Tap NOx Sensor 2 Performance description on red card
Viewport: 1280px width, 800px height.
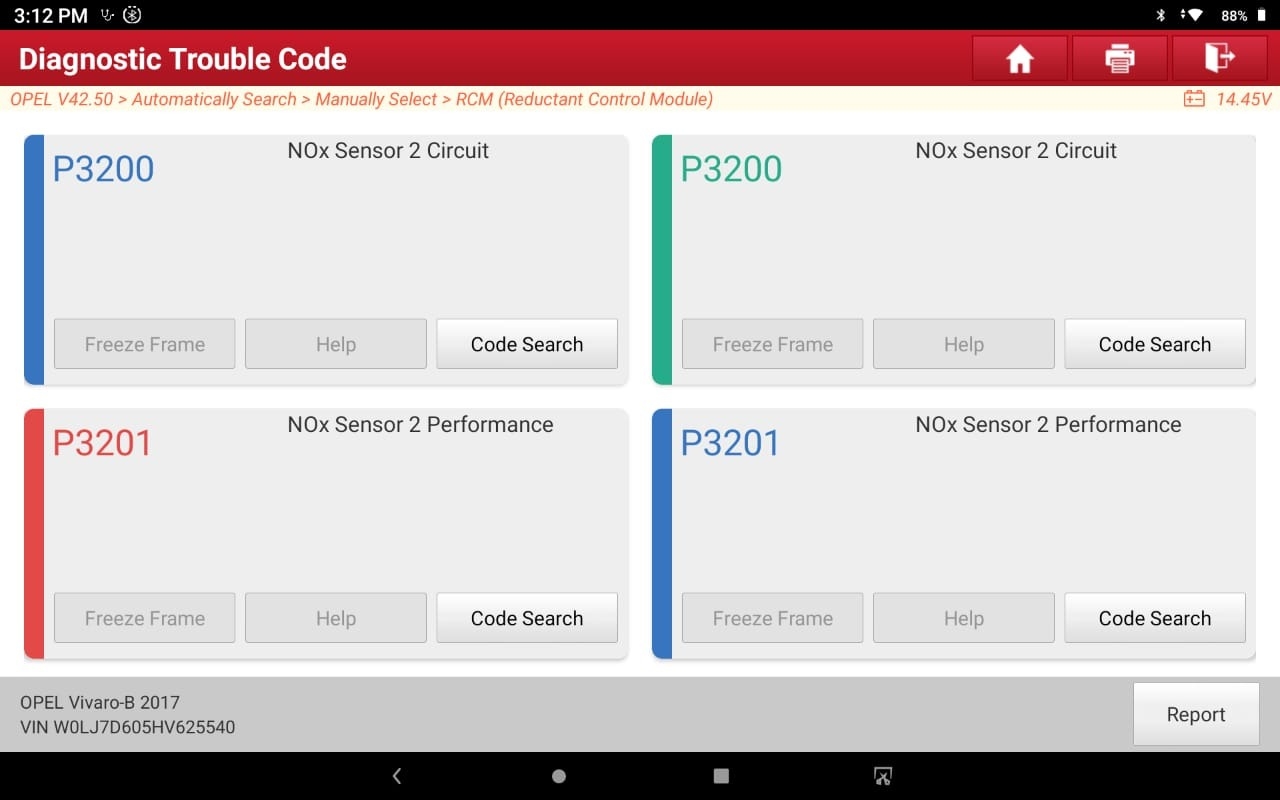pyautogui.click(x=420, y=425)
